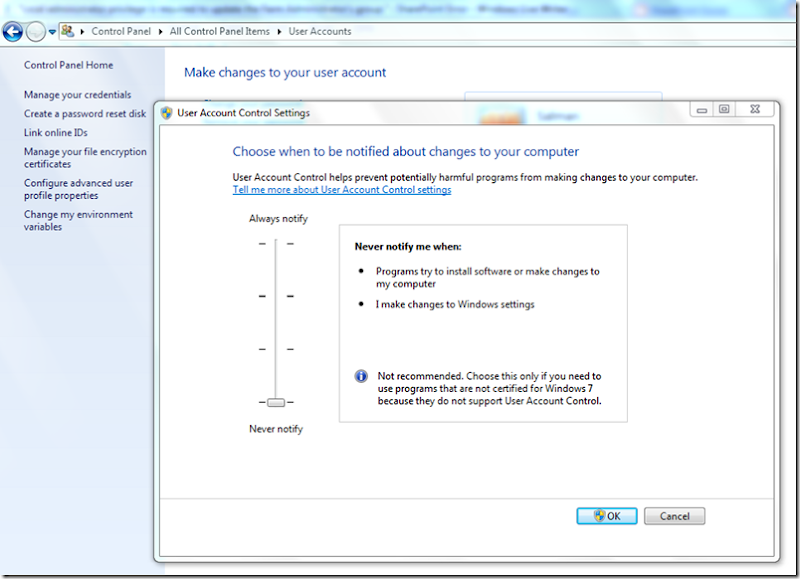Viewport: 800px width, 579px height.
Task: Click the "Make changes to your user account" heading
Action: click(x=285, y=72)
